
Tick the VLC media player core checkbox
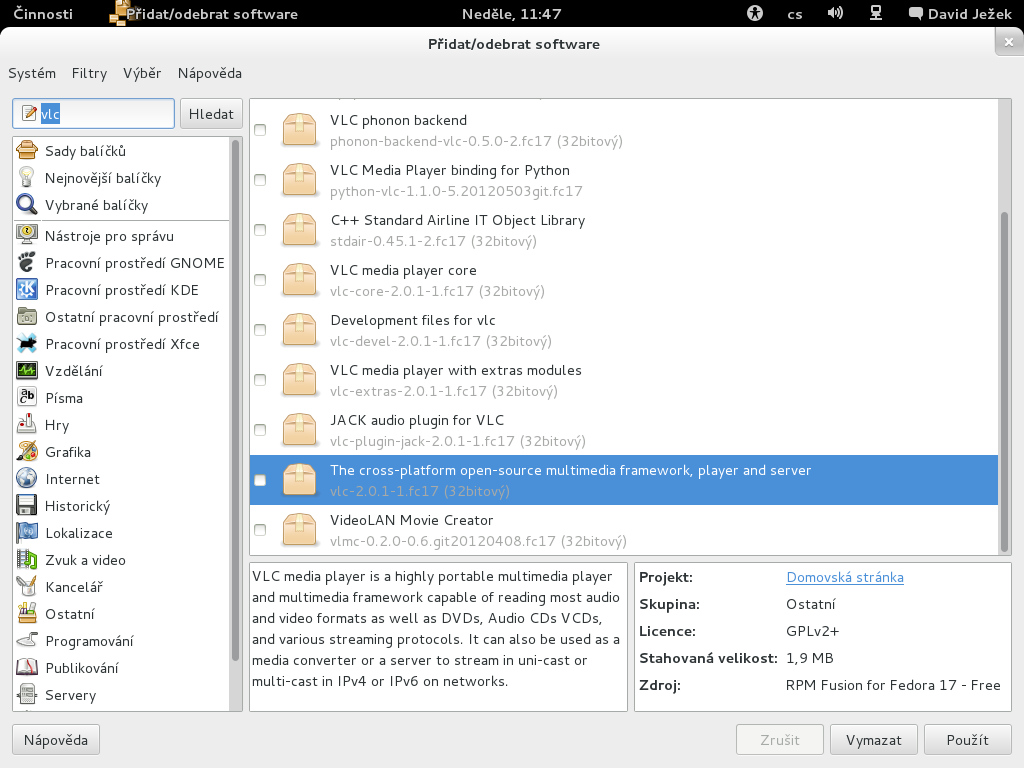click(x=260, y=280)
